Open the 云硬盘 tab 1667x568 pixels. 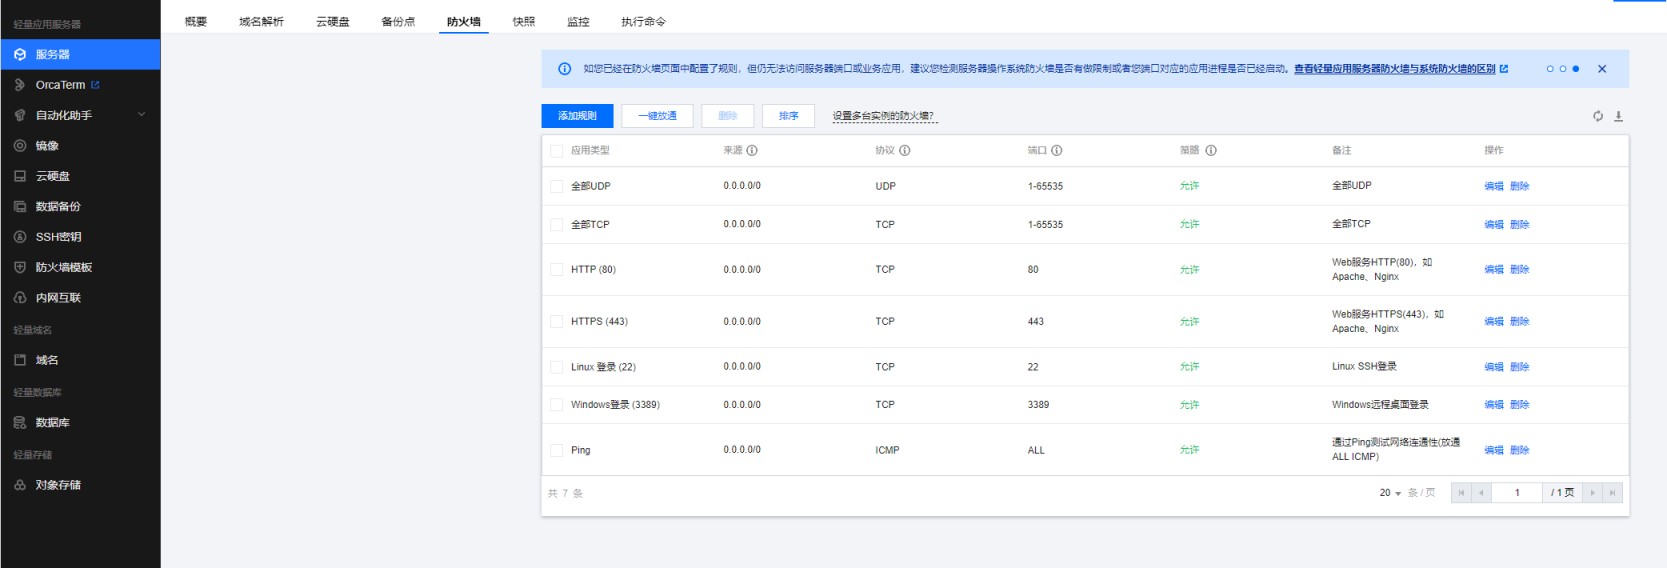[333, 21]
